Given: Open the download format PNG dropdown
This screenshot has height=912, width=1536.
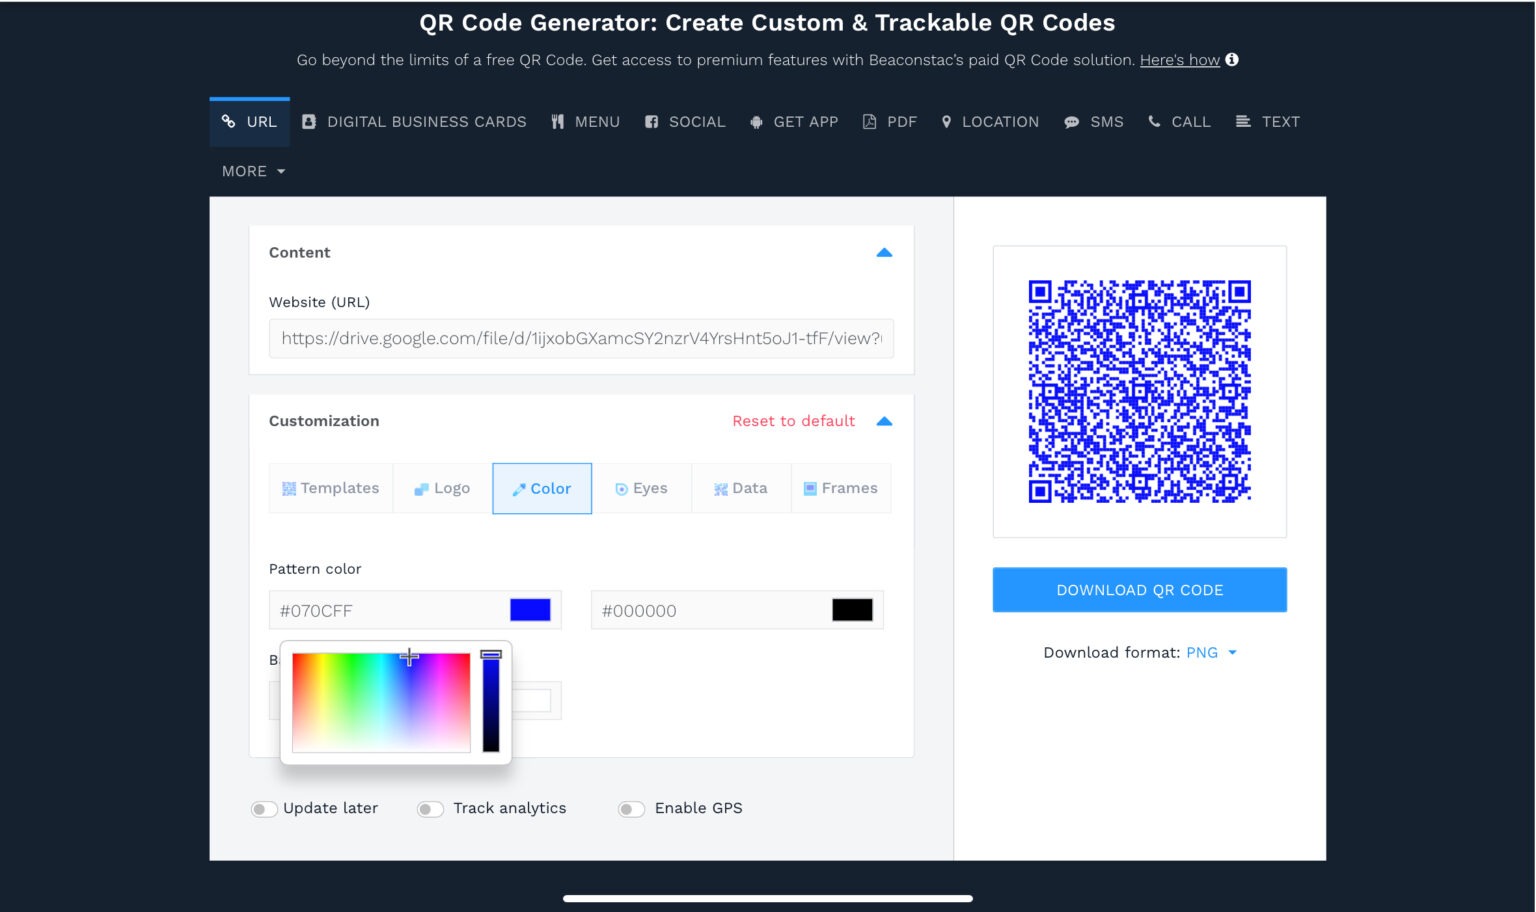Looking at the screenshot, I should click(x=1213, y=652).
